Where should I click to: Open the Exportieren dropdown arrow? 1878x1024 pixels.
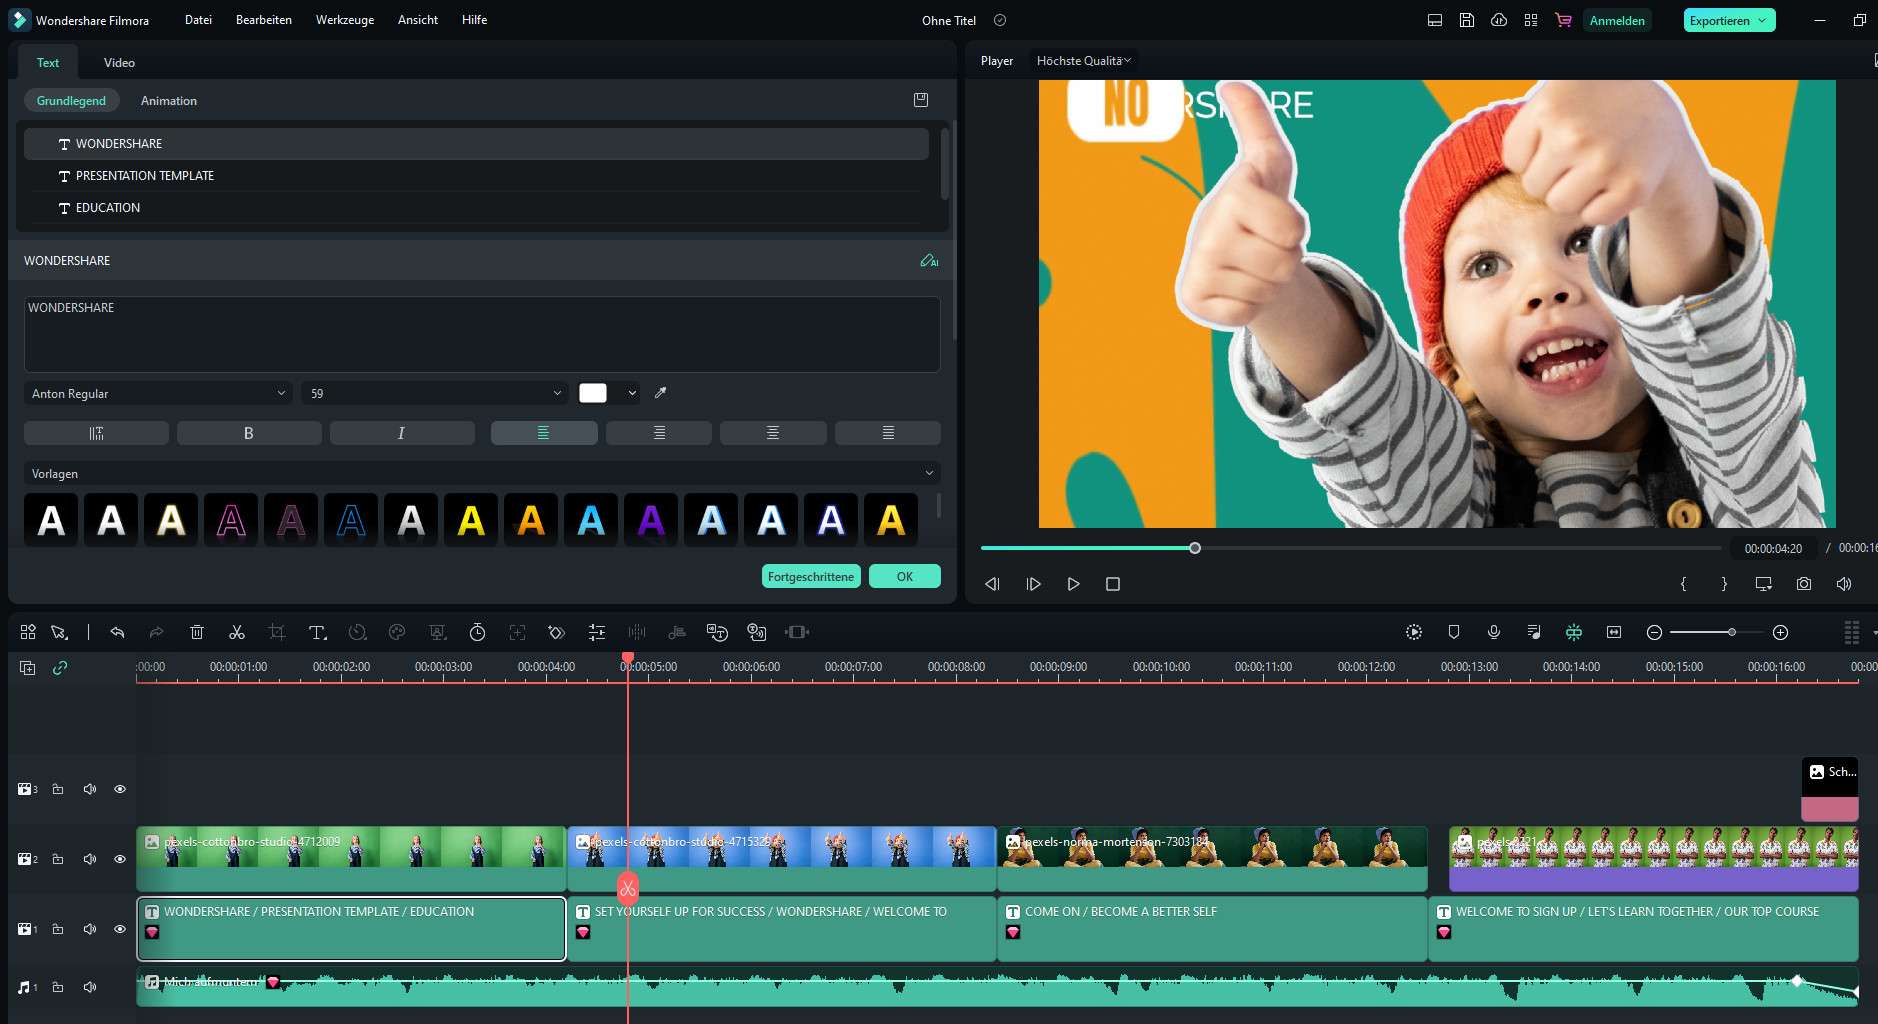click(x=1762, y=20)
